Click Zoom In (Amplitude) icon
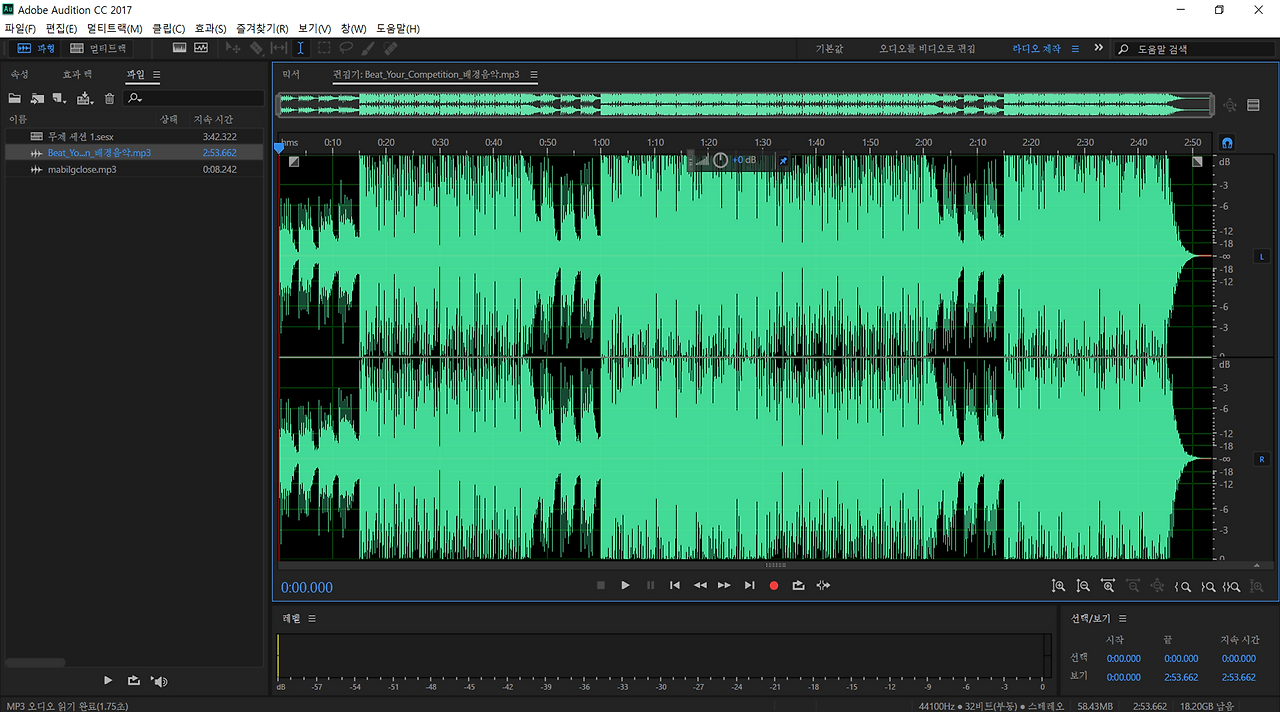This screenshot has height=712, width=1280. coord(1058,586)
